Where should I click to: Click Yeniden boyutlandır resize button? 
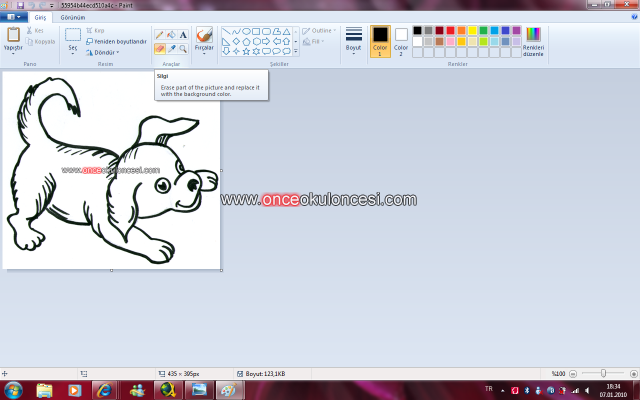coord(116,41)
